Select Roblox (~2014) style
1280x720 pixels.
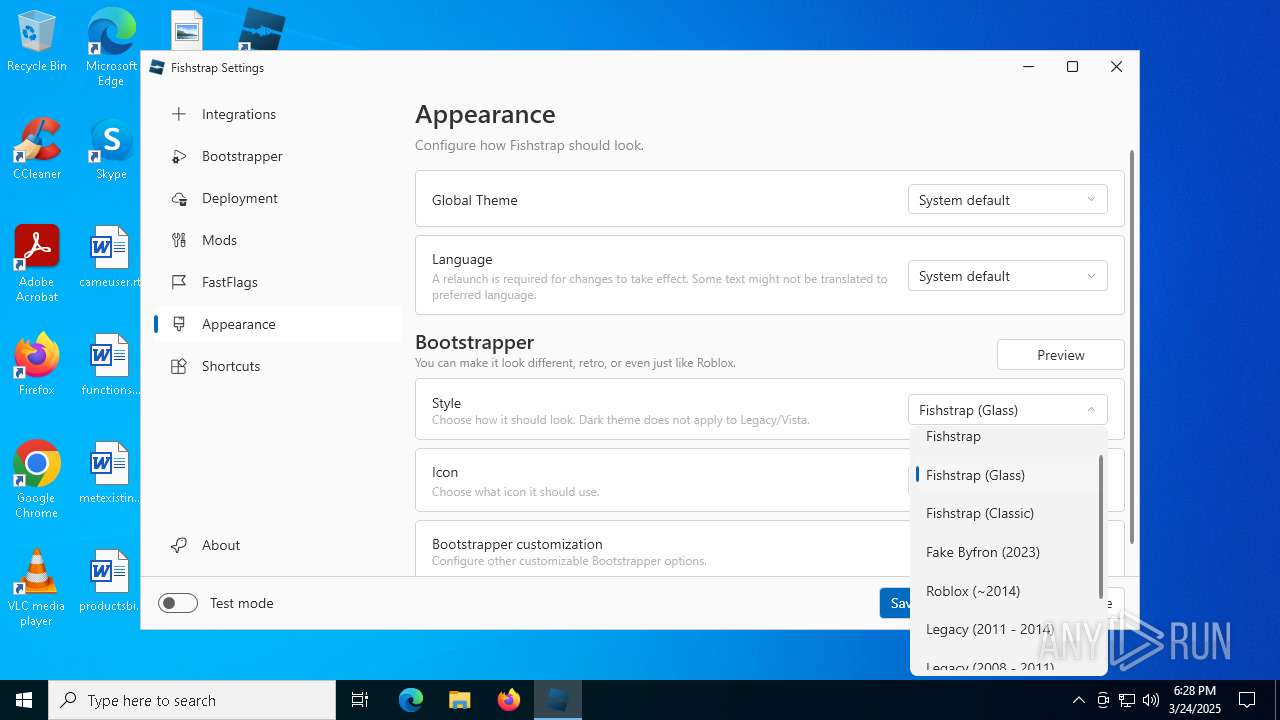tap(1005, 591)
